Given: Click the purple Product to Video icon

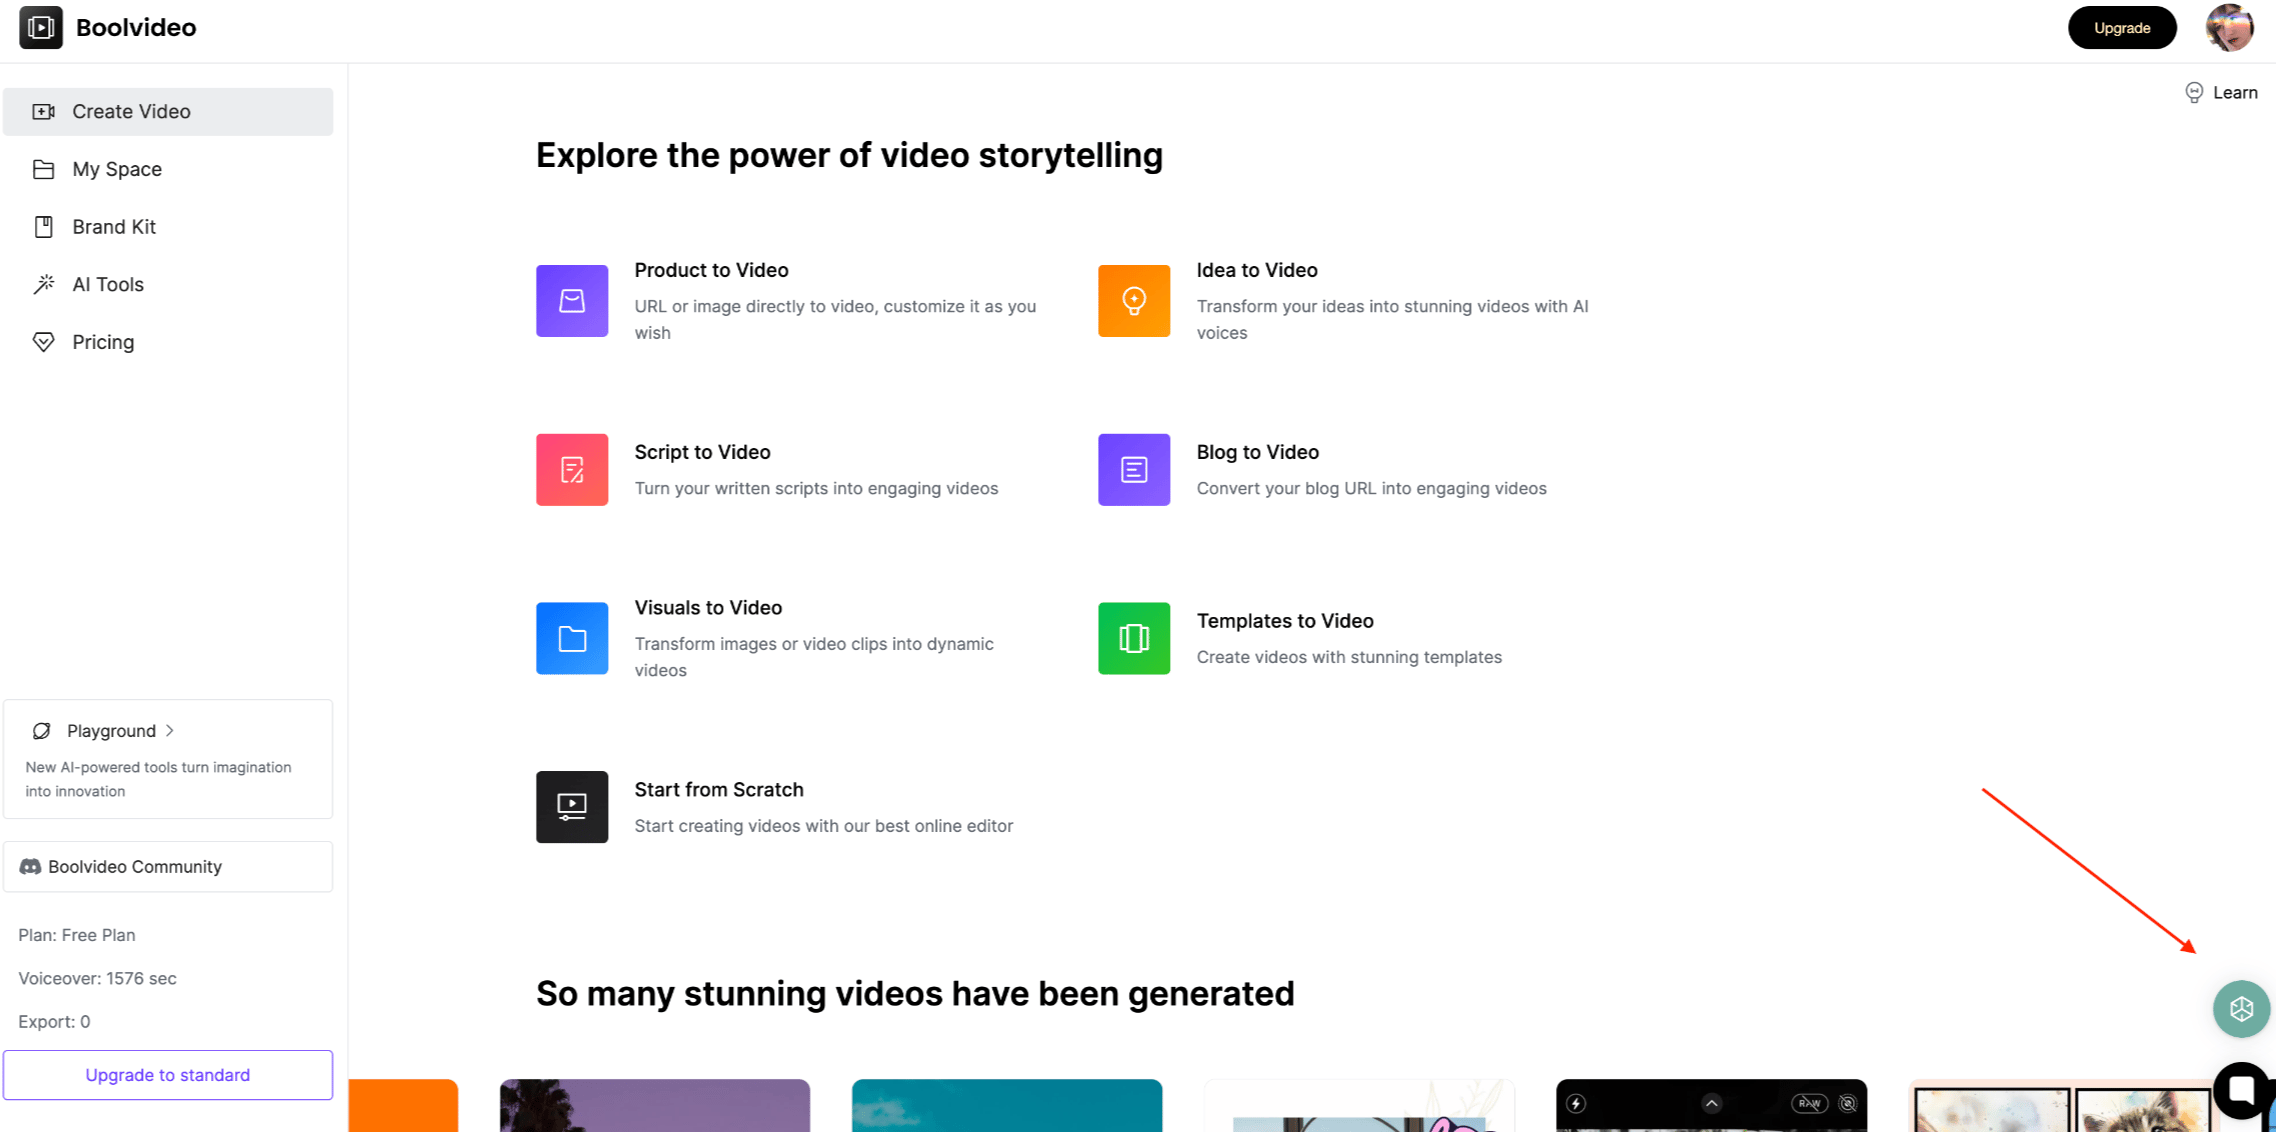Looking at the screenshot, I should 572,301.
